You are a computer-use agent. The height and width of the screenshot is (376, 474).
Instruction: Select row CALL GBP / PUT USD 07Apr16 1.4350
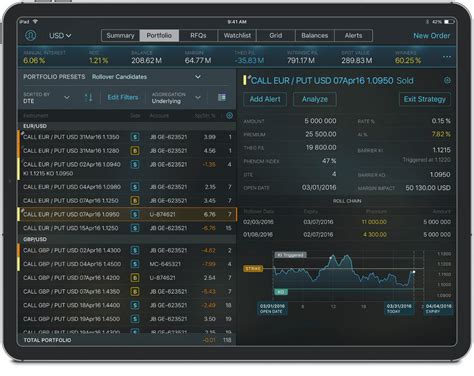pyautogui.click(x=127, y=292)
